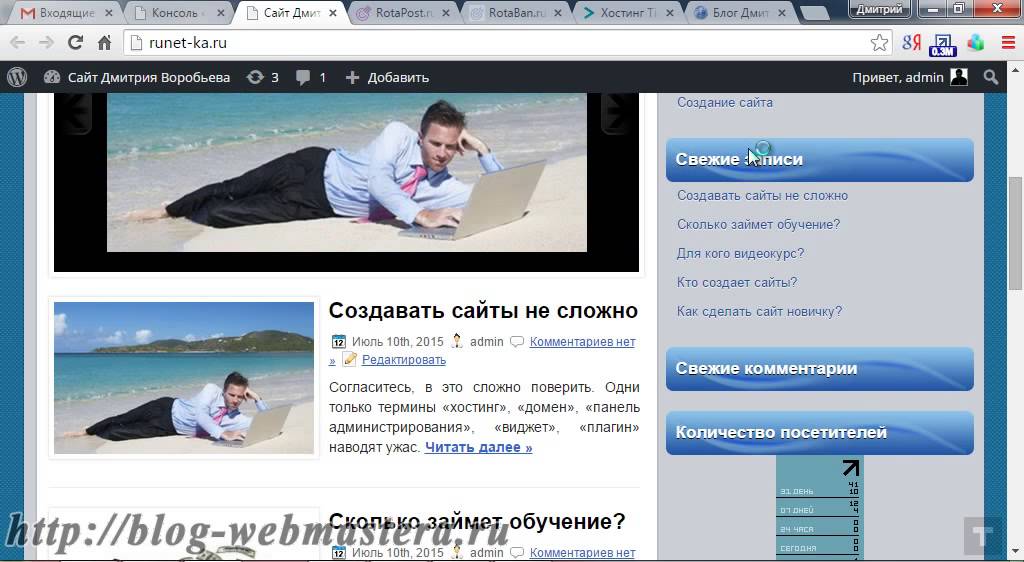Image resolution: width=1024 pixels, height=562 pixels.
Task: Switch to the RotaBan tab
Action: coord(516,13)
